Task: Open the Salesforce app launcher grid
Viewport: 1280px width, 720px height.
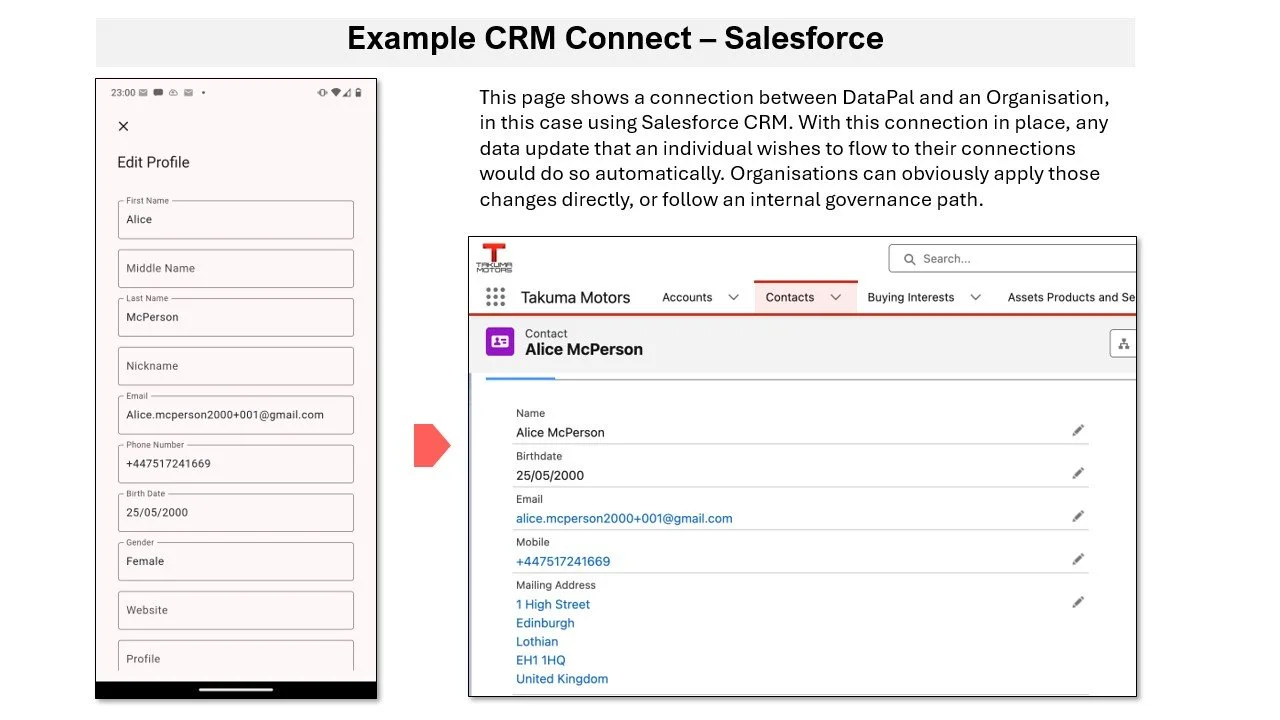Action: click(x=495, y=297)
